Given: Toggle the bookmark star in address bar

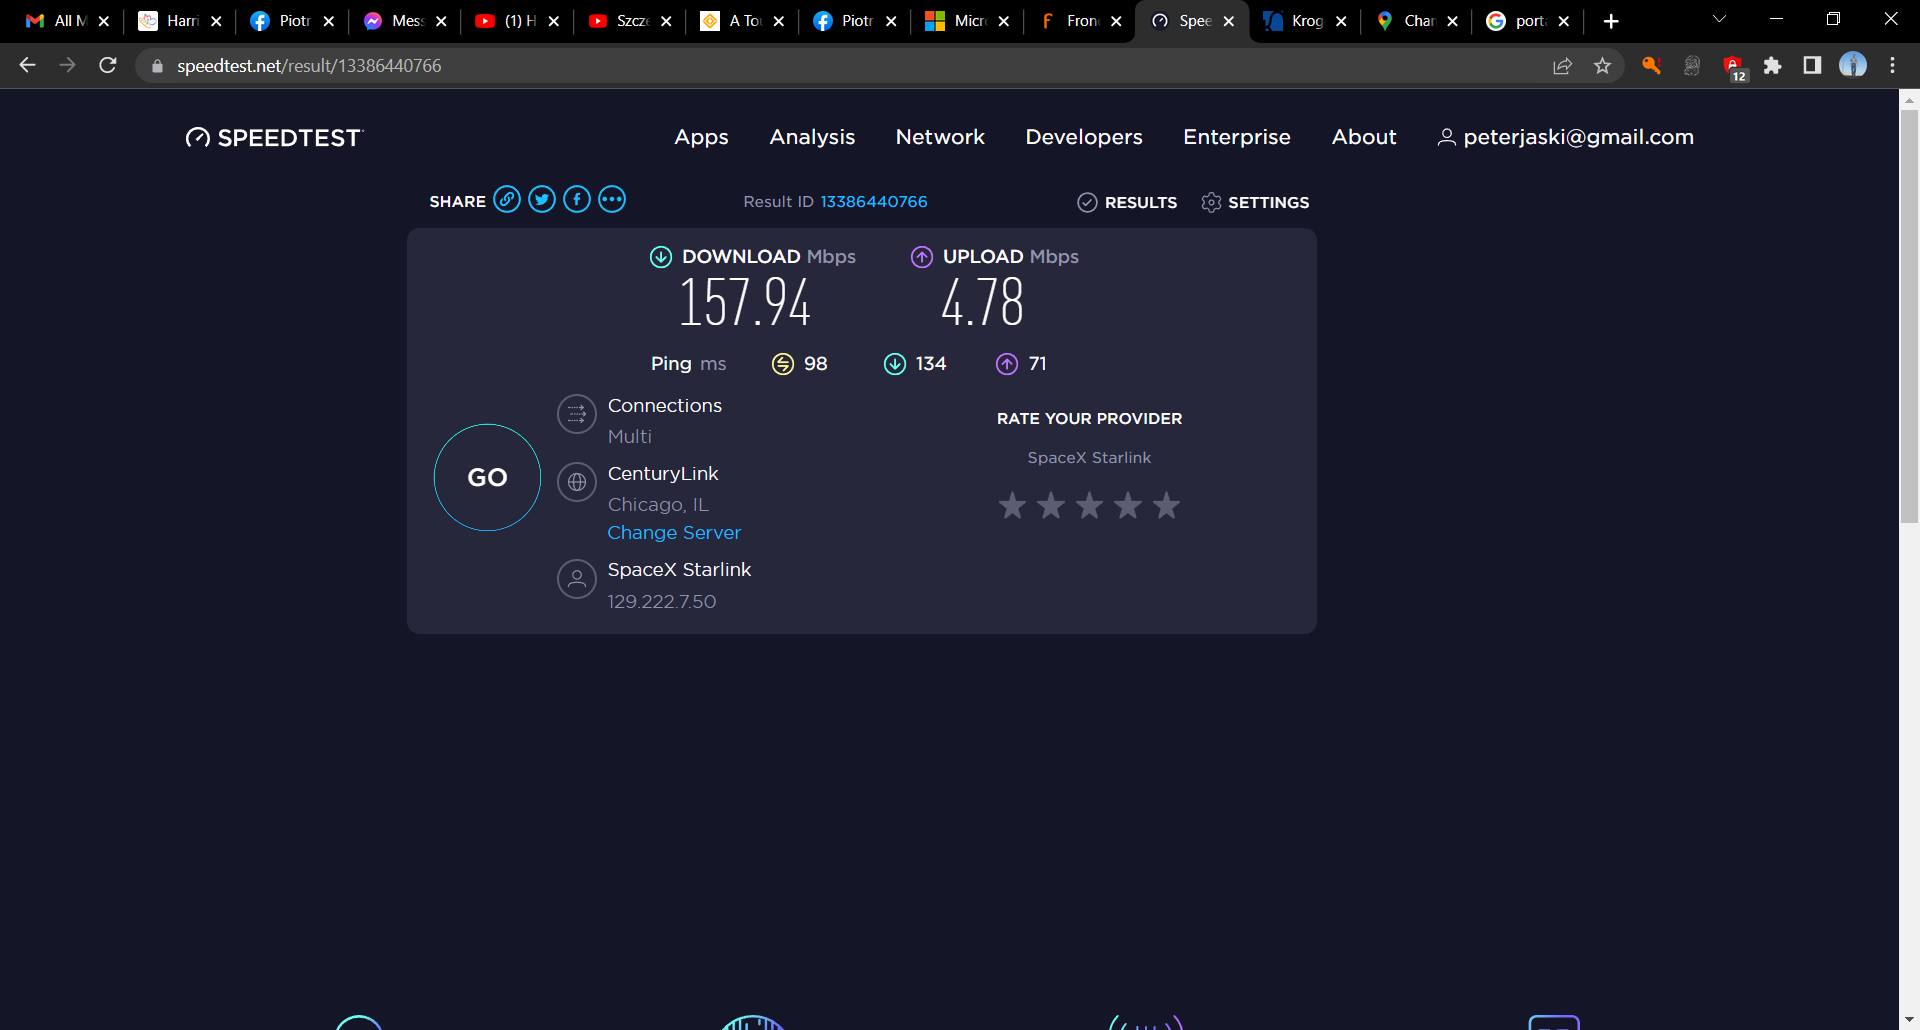Looking at the screenshot, I should tap(1602, 65).
